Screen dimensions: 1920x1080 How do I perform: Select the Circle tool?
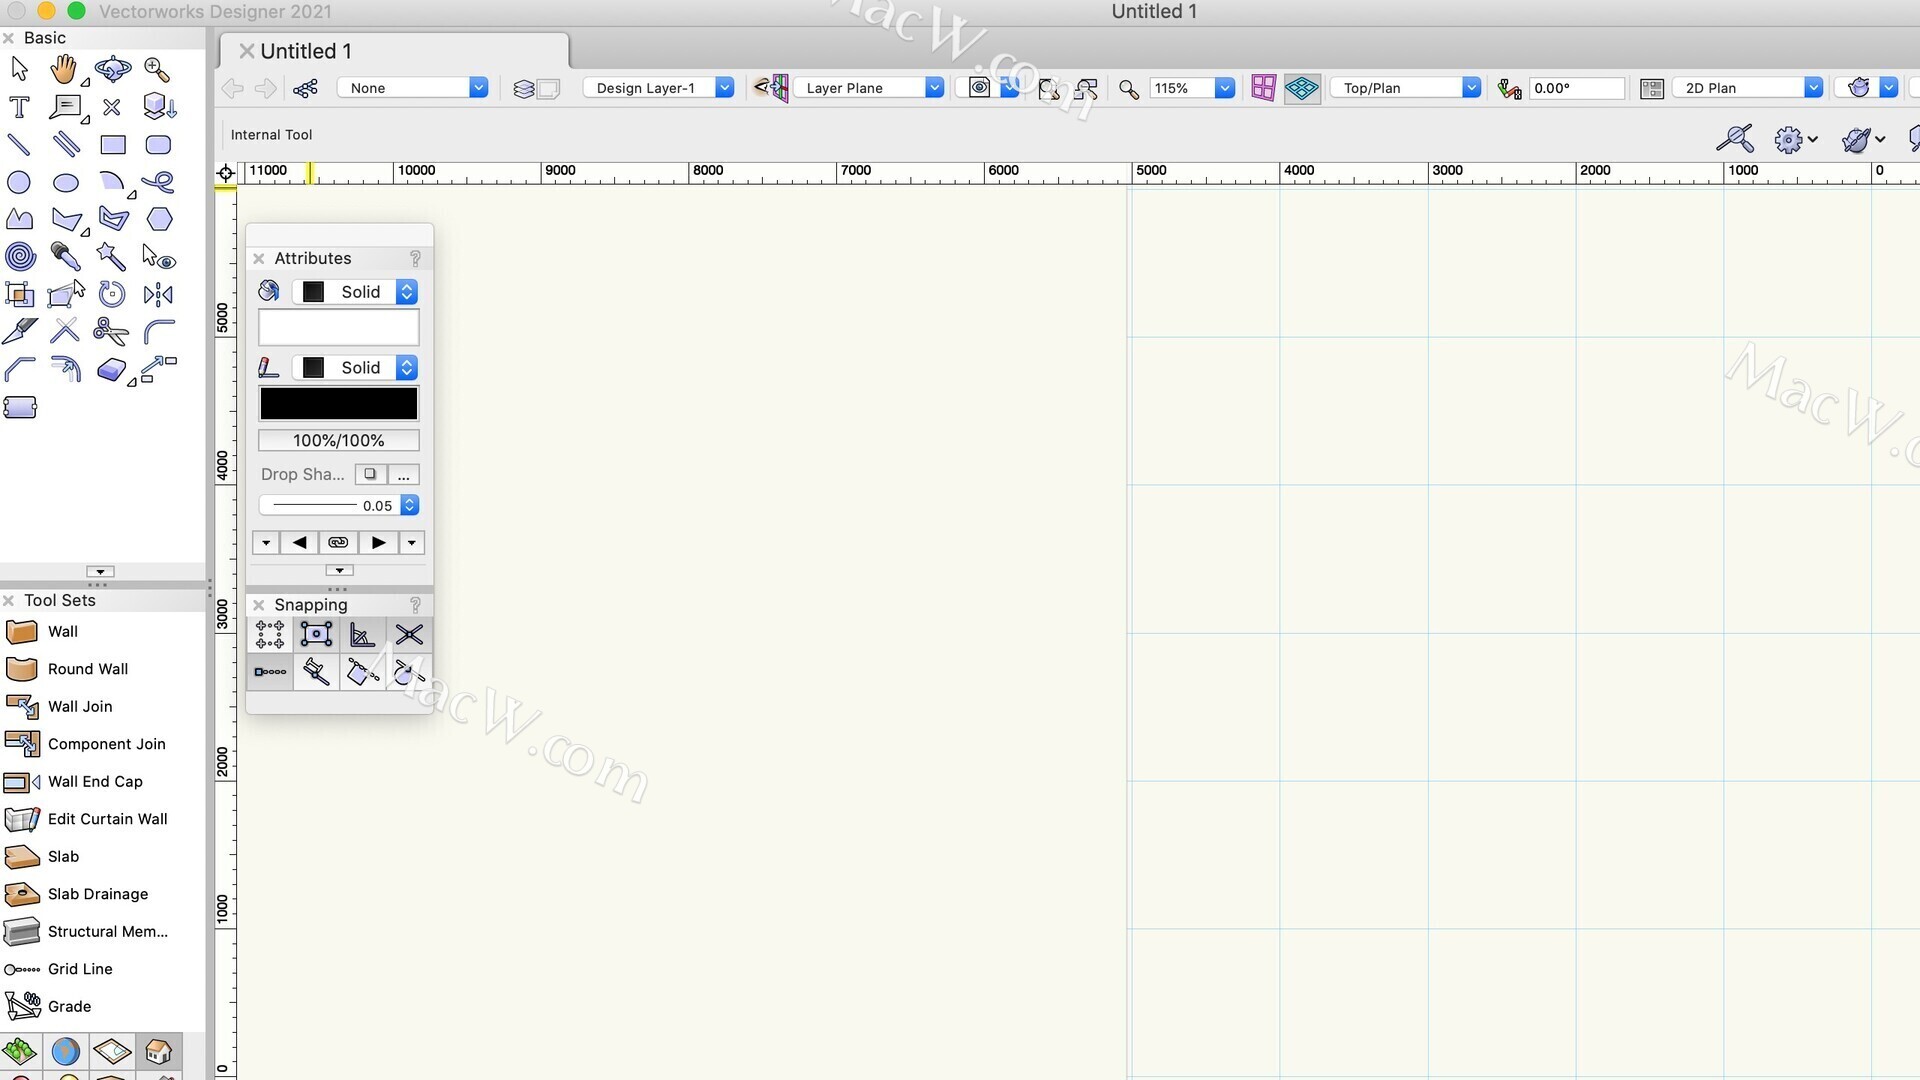(x=19, y=182)
